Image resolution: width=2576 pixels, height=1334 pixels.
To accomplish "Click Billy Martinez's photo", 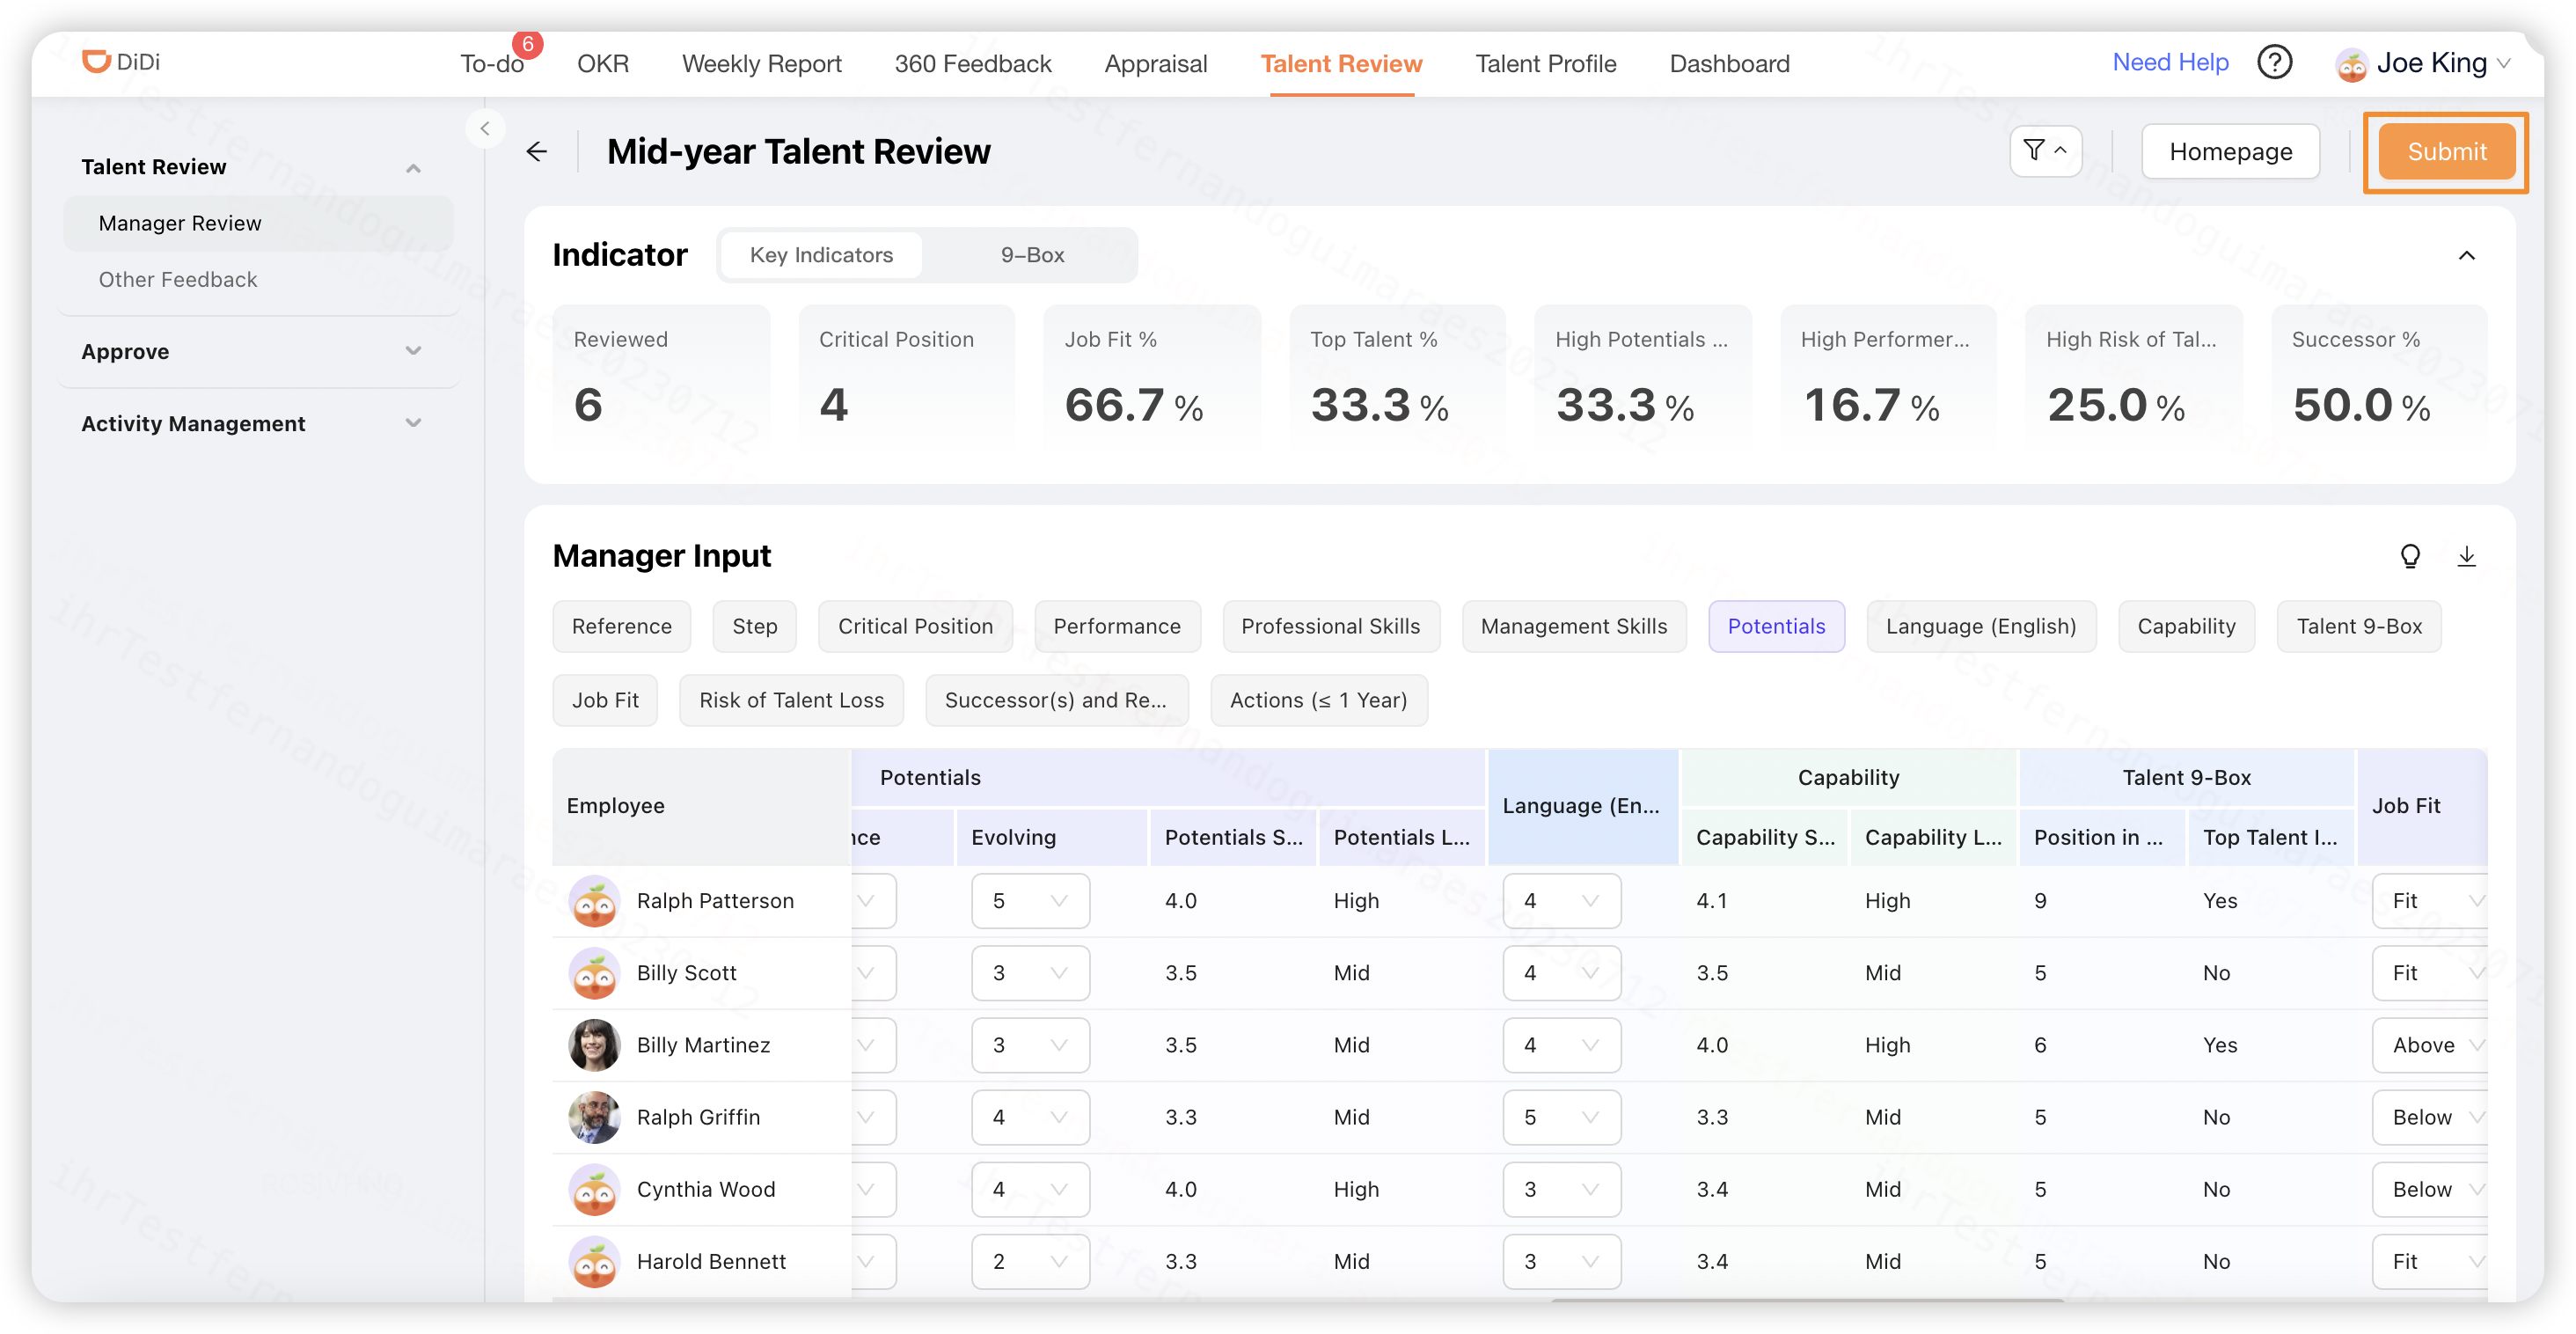I will [594, 1045].
